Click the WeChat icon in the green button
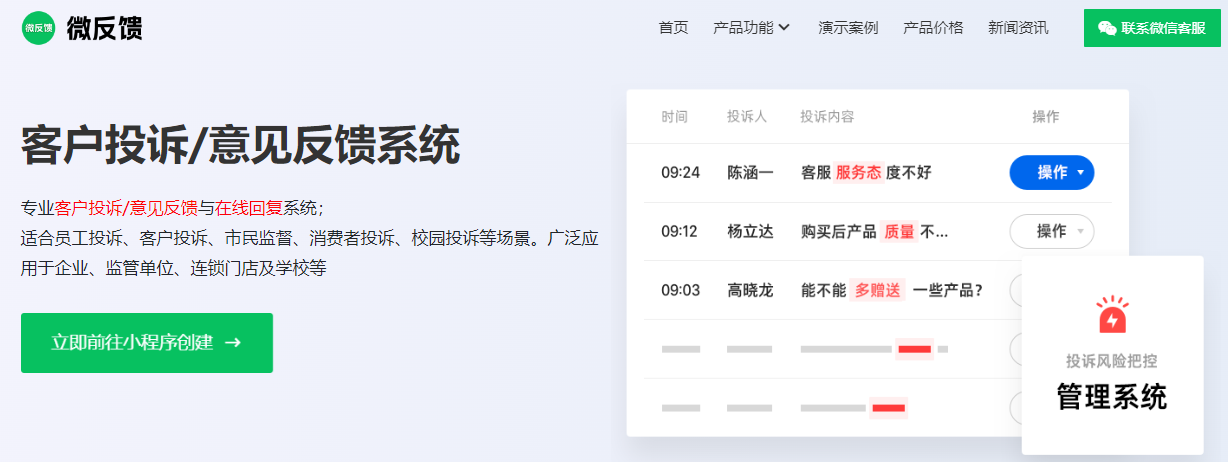This screenshot has height=462, width=1228. pyautogui.click(x=1106, y=28)
